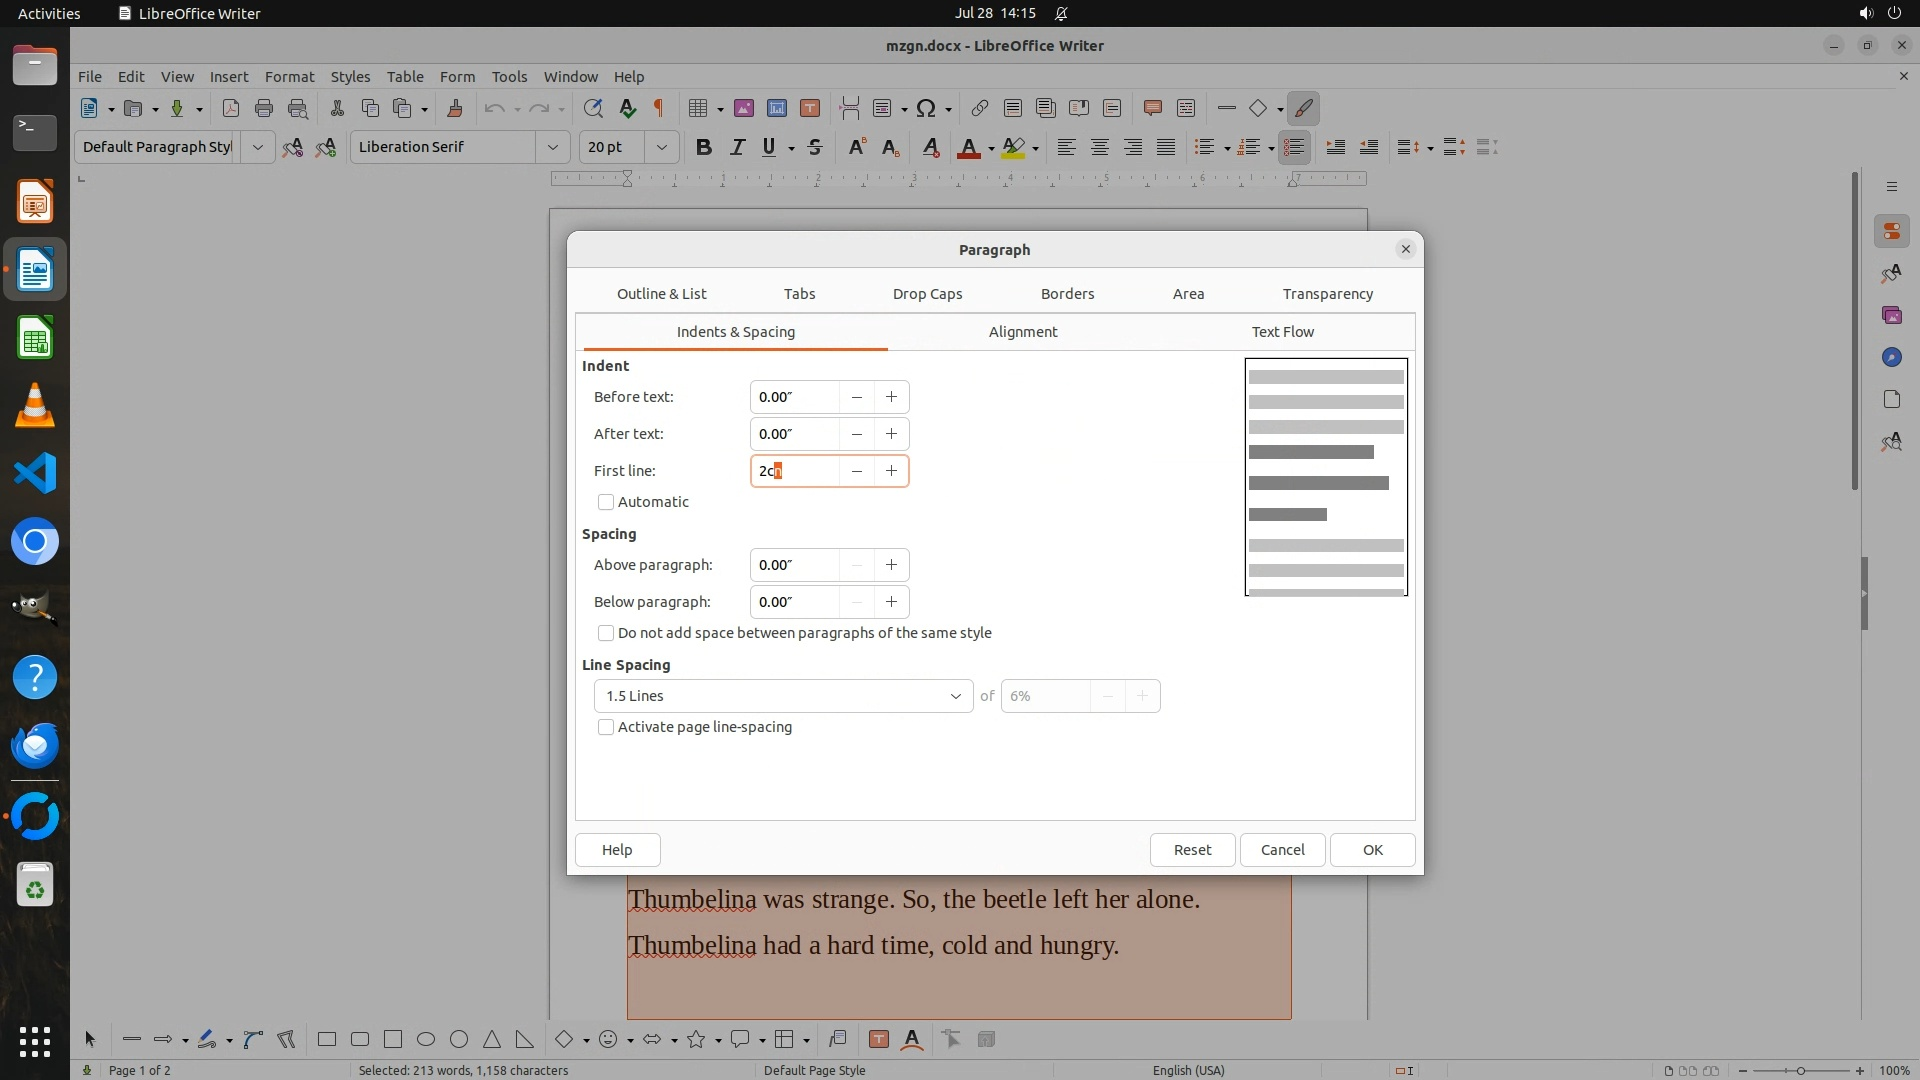The height and width of the screenshot is (1080, 1920).
Task: Toggle formatting marks pilcrow icon
Action: [x=659, y=108]
